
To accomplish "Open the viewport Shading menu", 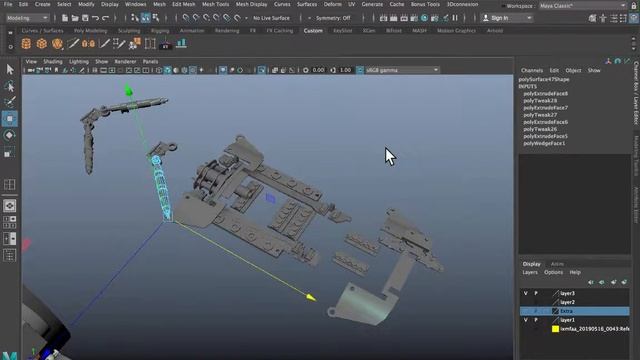I will (53, 62).
